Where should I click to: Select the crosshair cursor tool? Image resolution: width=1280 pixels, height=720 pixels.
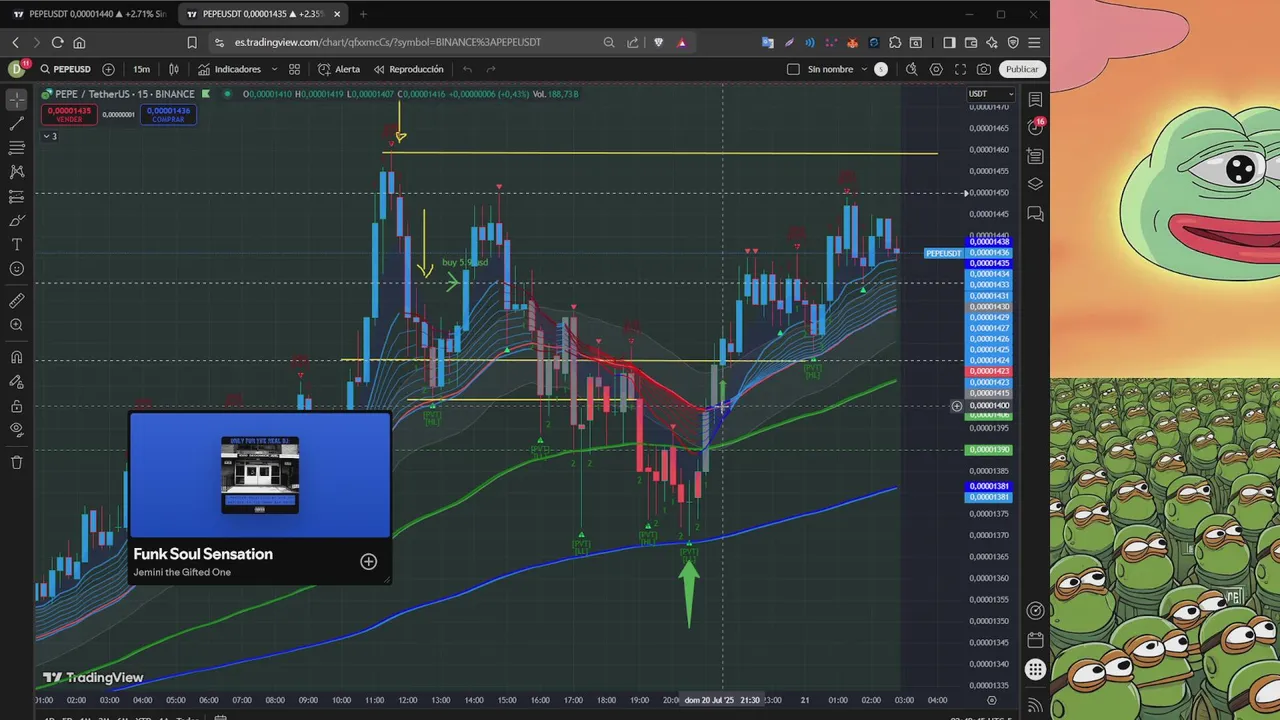pos(17,100)
